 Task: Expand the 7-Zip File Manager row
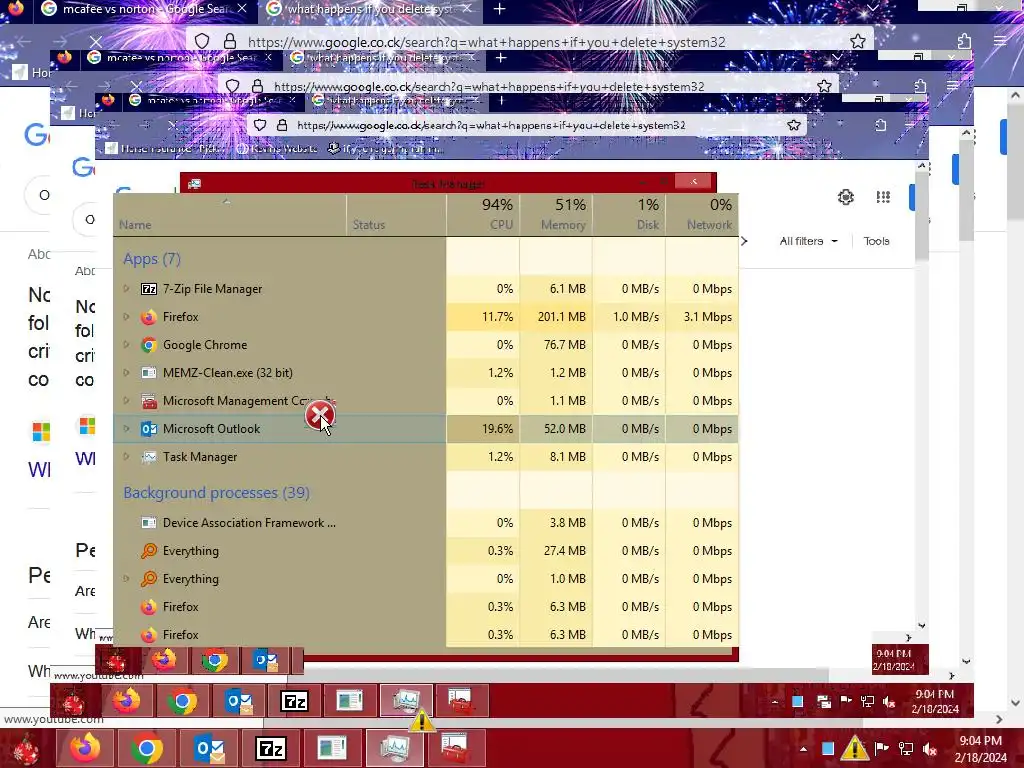pyautogui.click(x=126, y=288)
